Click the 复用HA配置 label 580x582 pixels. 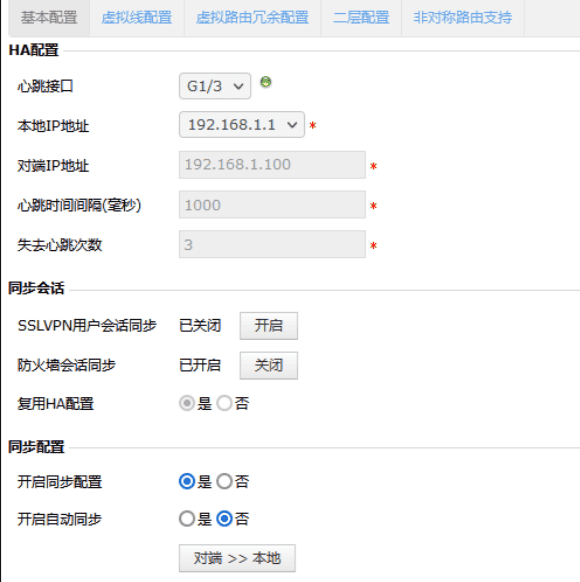click(x=55, y=404)
